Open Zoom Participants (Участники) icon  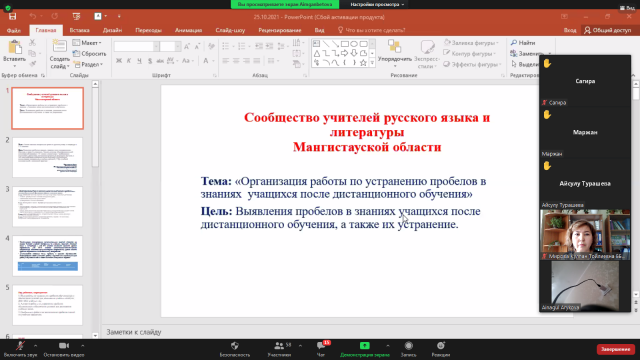[279, 346]
